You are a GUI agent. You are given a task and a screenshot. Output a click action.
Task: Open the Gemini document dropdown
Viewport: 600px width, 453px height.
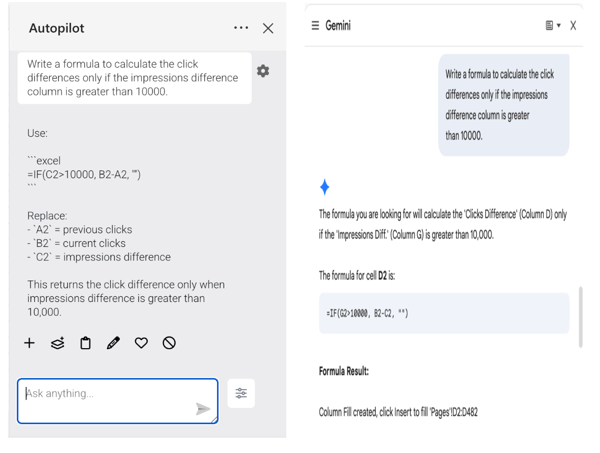(x=553, y=26)
